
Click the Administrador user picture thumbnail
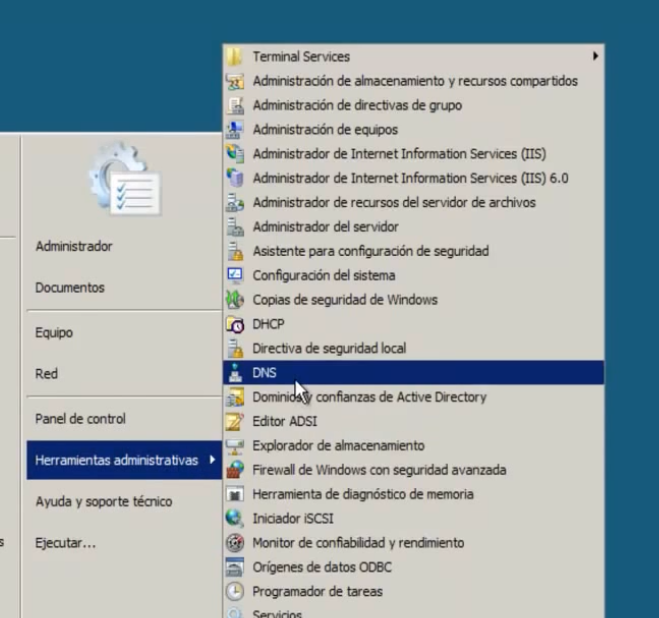(x=125, y=179)
